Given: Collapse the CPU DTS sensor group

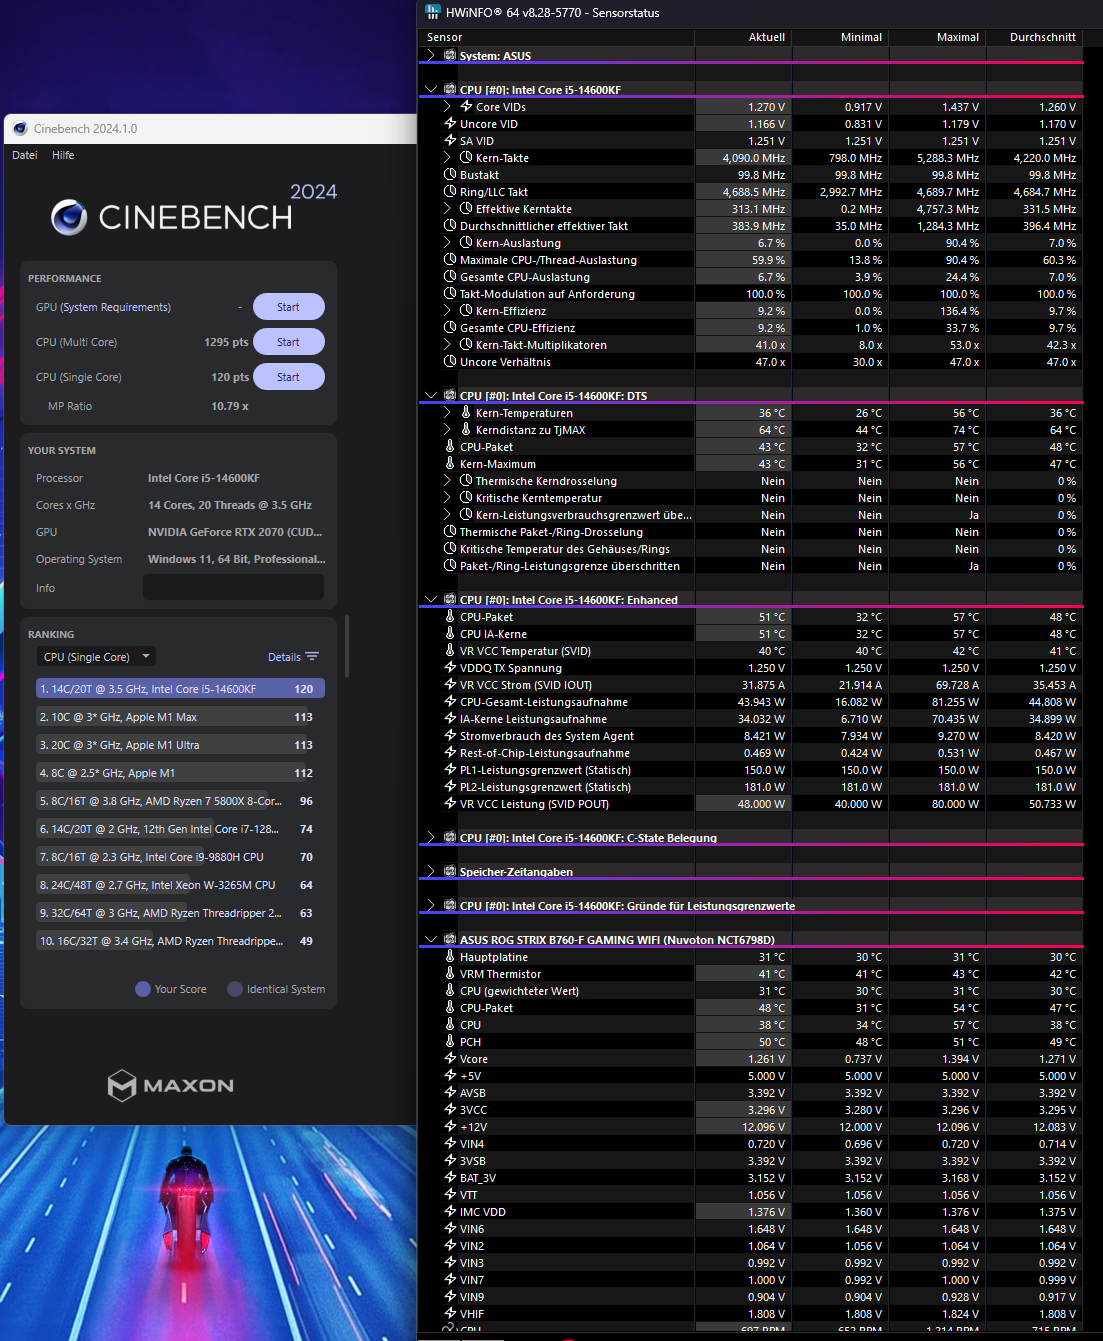Looking at the screenshot, I should click(431, 396).
